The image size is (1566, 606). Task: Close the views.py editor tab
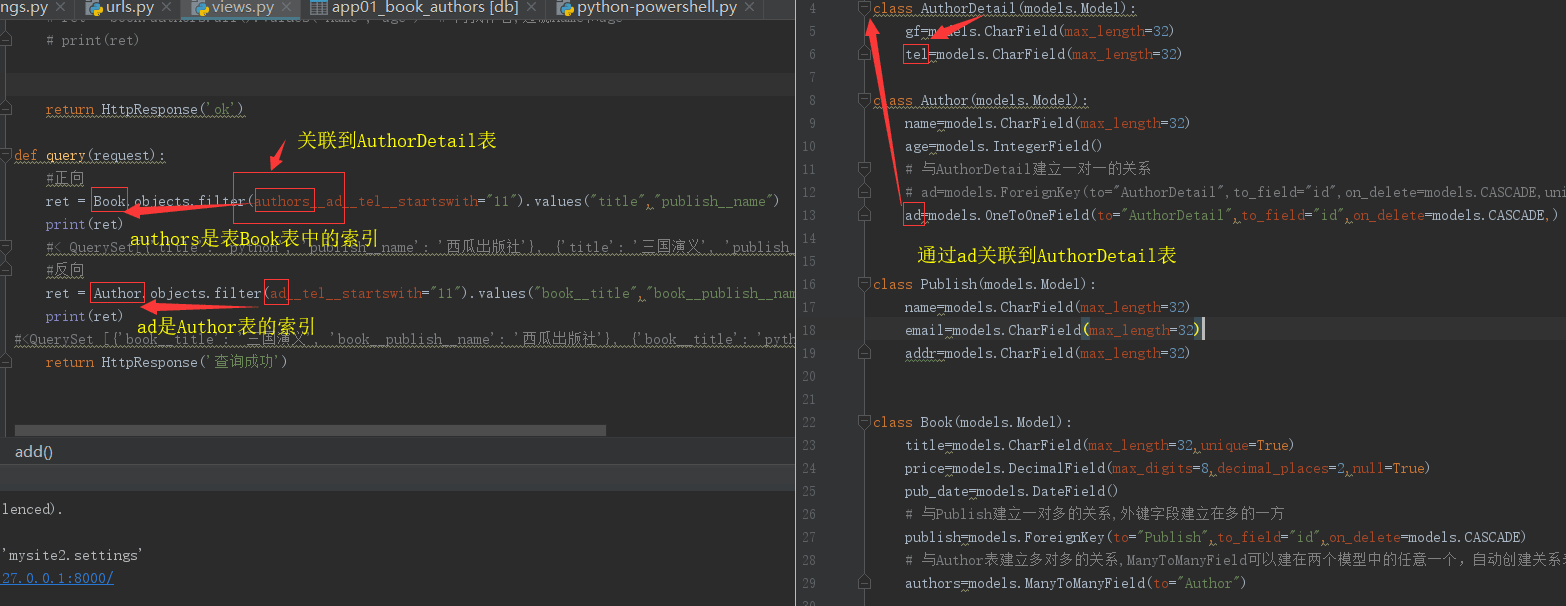tap(289, 8)
